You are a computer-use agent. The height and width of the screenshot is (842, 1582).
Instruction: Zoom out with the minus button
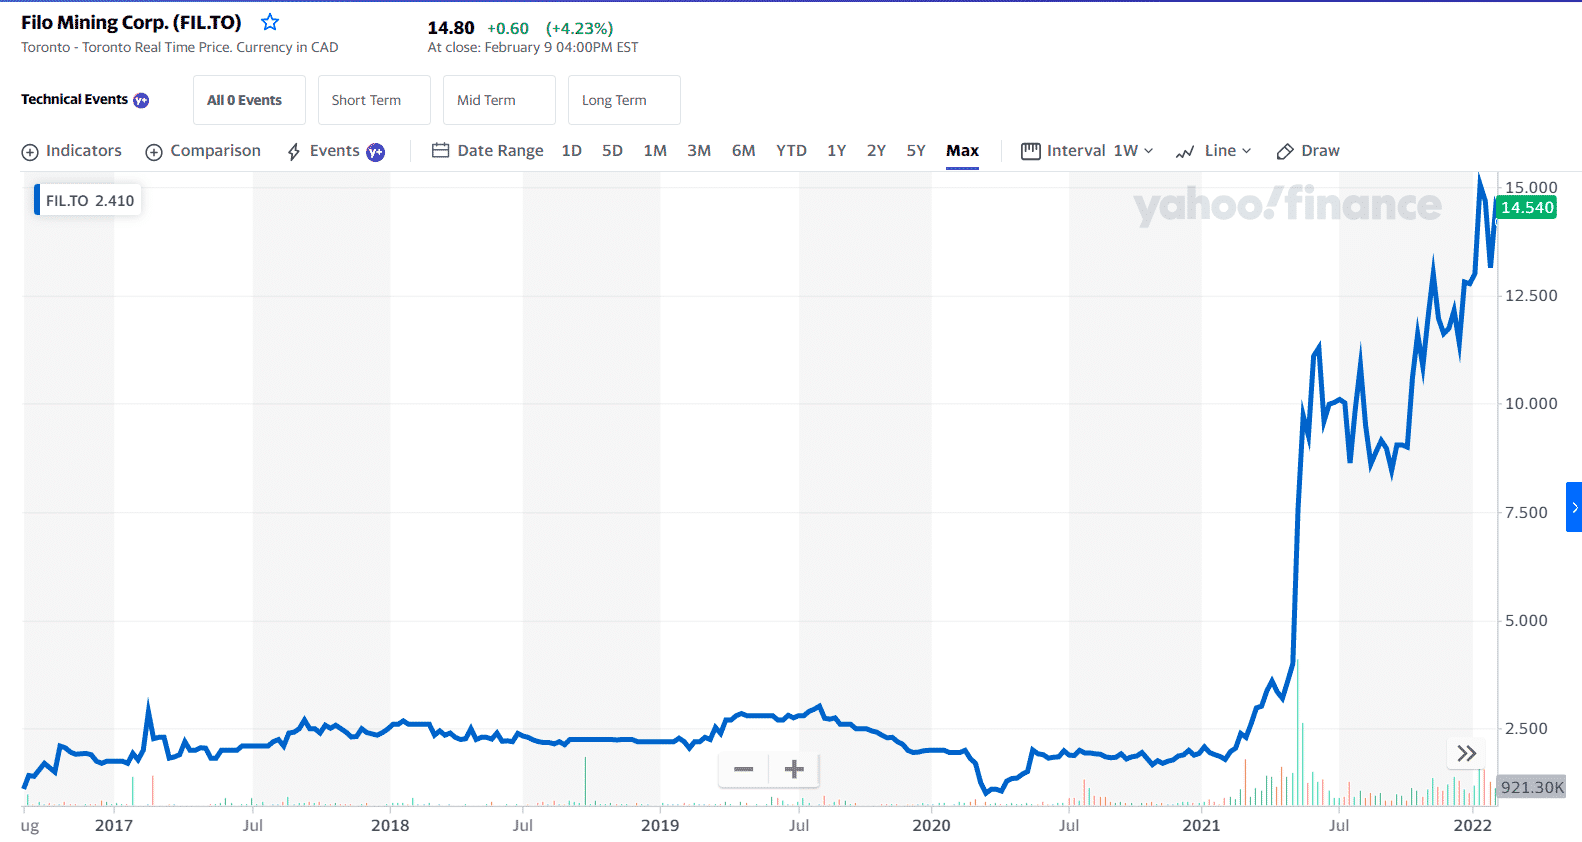(x=743, y=769)
